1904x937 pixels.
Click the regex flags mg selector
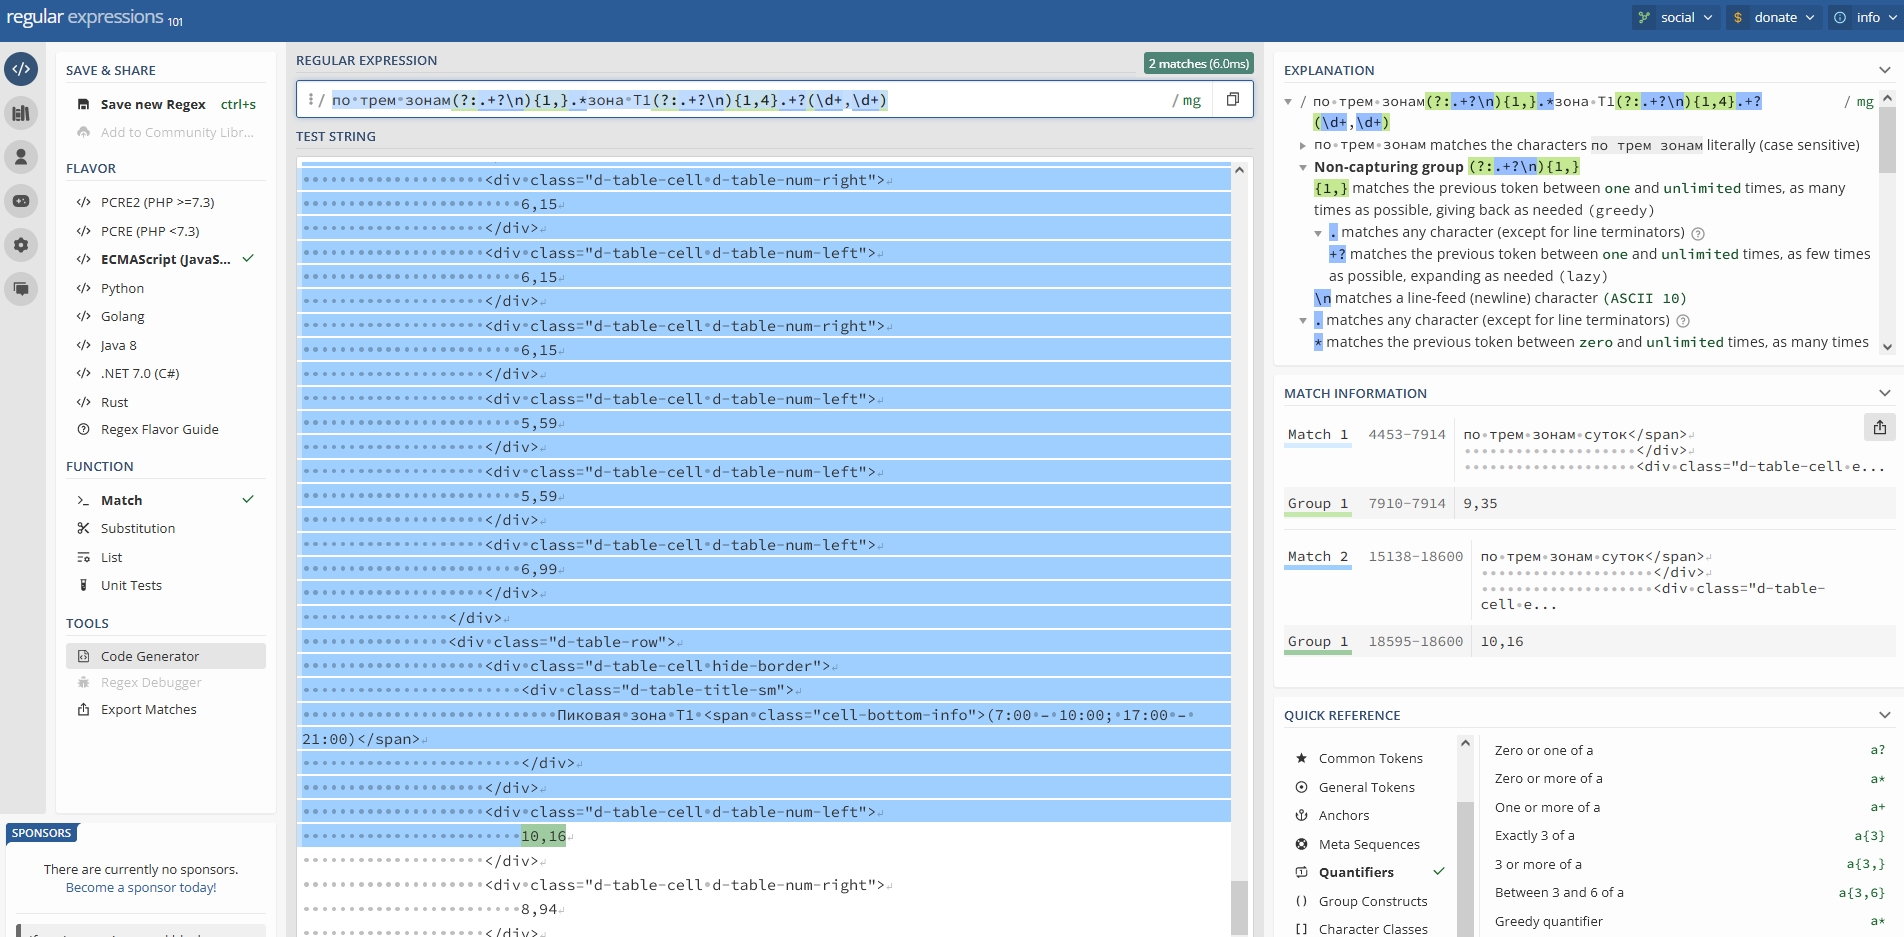point(1191,100)
